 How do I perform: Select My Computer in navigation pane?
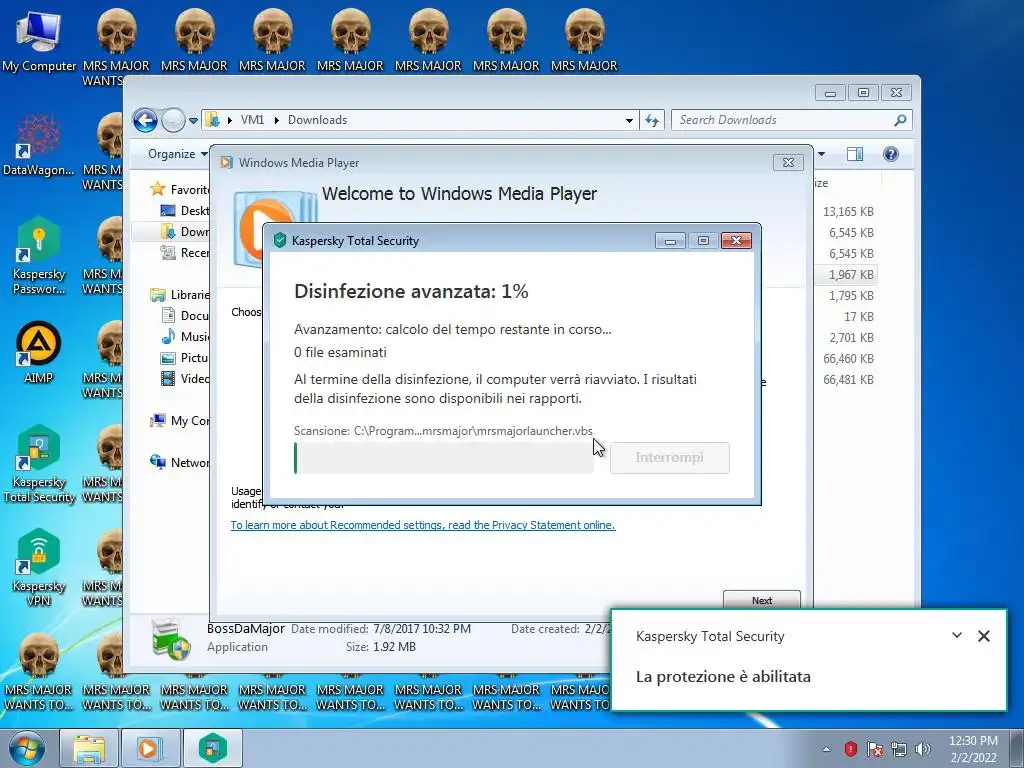point(180,421)
